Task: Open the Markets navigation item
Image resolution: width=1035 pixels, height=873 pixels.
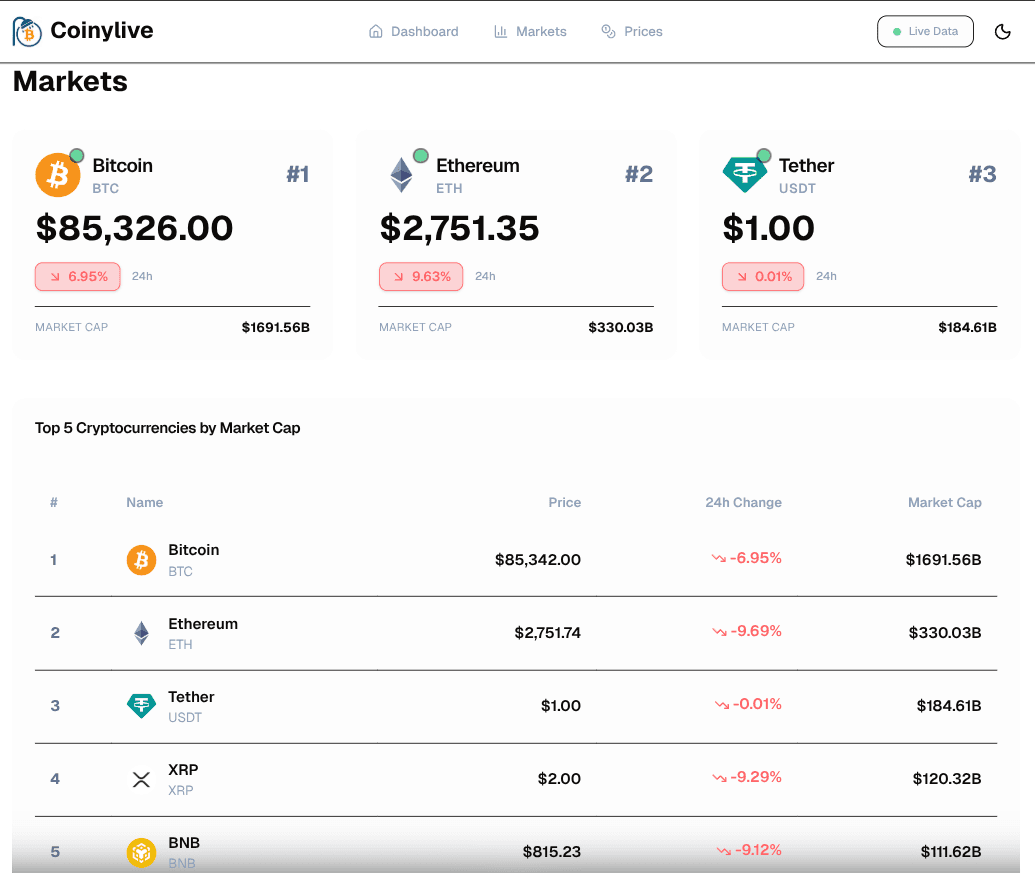Action: pos(541,31)
